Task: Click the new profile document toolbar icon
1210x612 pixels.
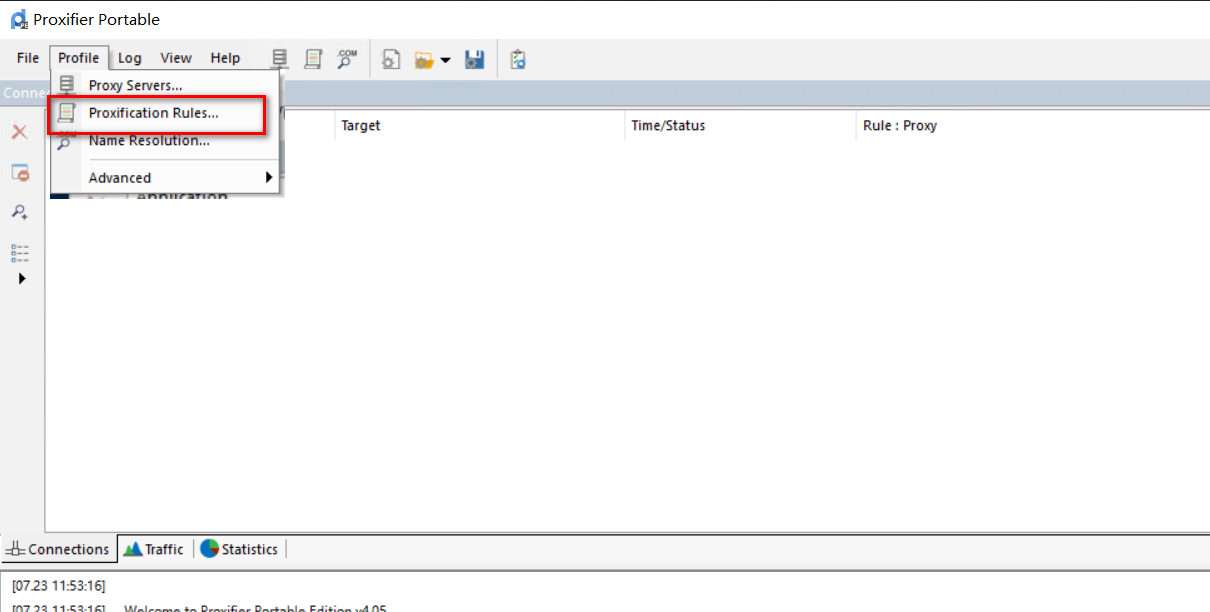Action: click(x=391, y=59)
